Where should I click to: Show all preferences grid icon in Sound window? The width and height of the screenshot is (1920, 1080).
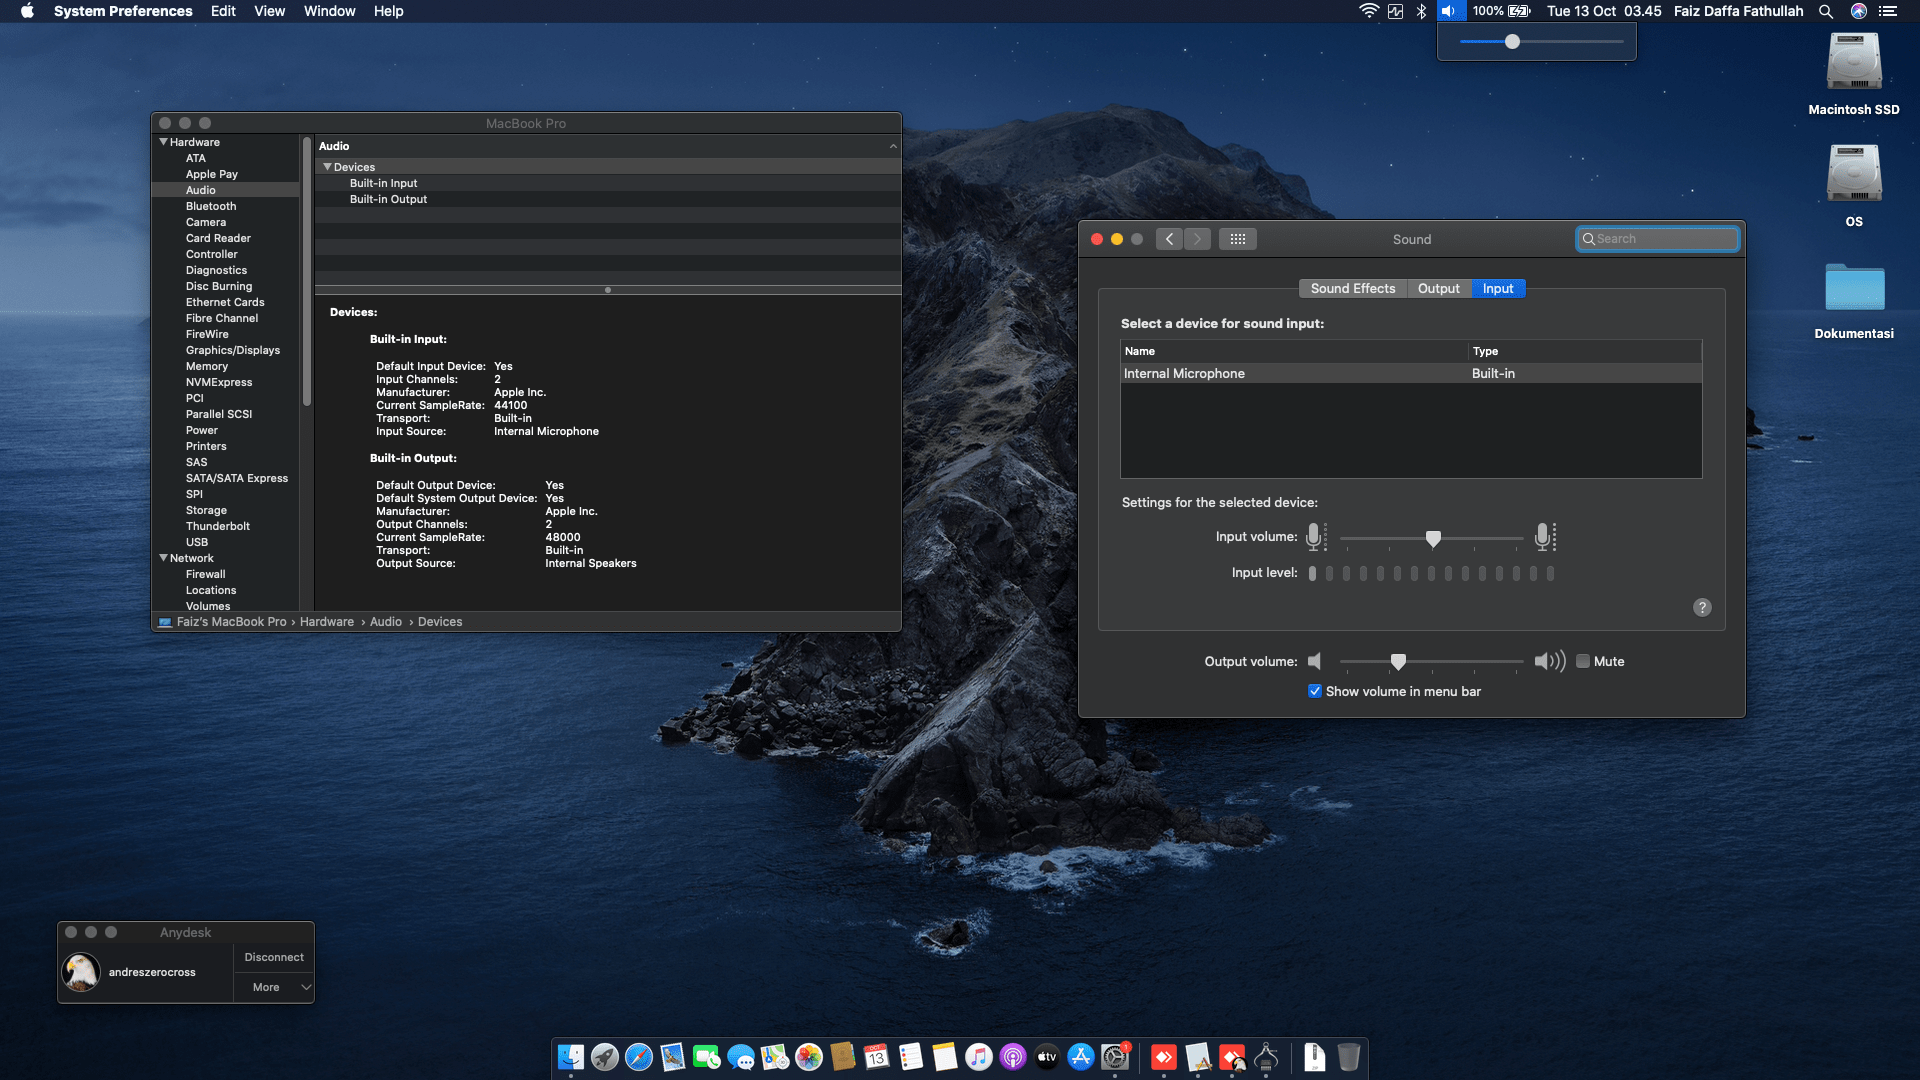(1237, 239)
